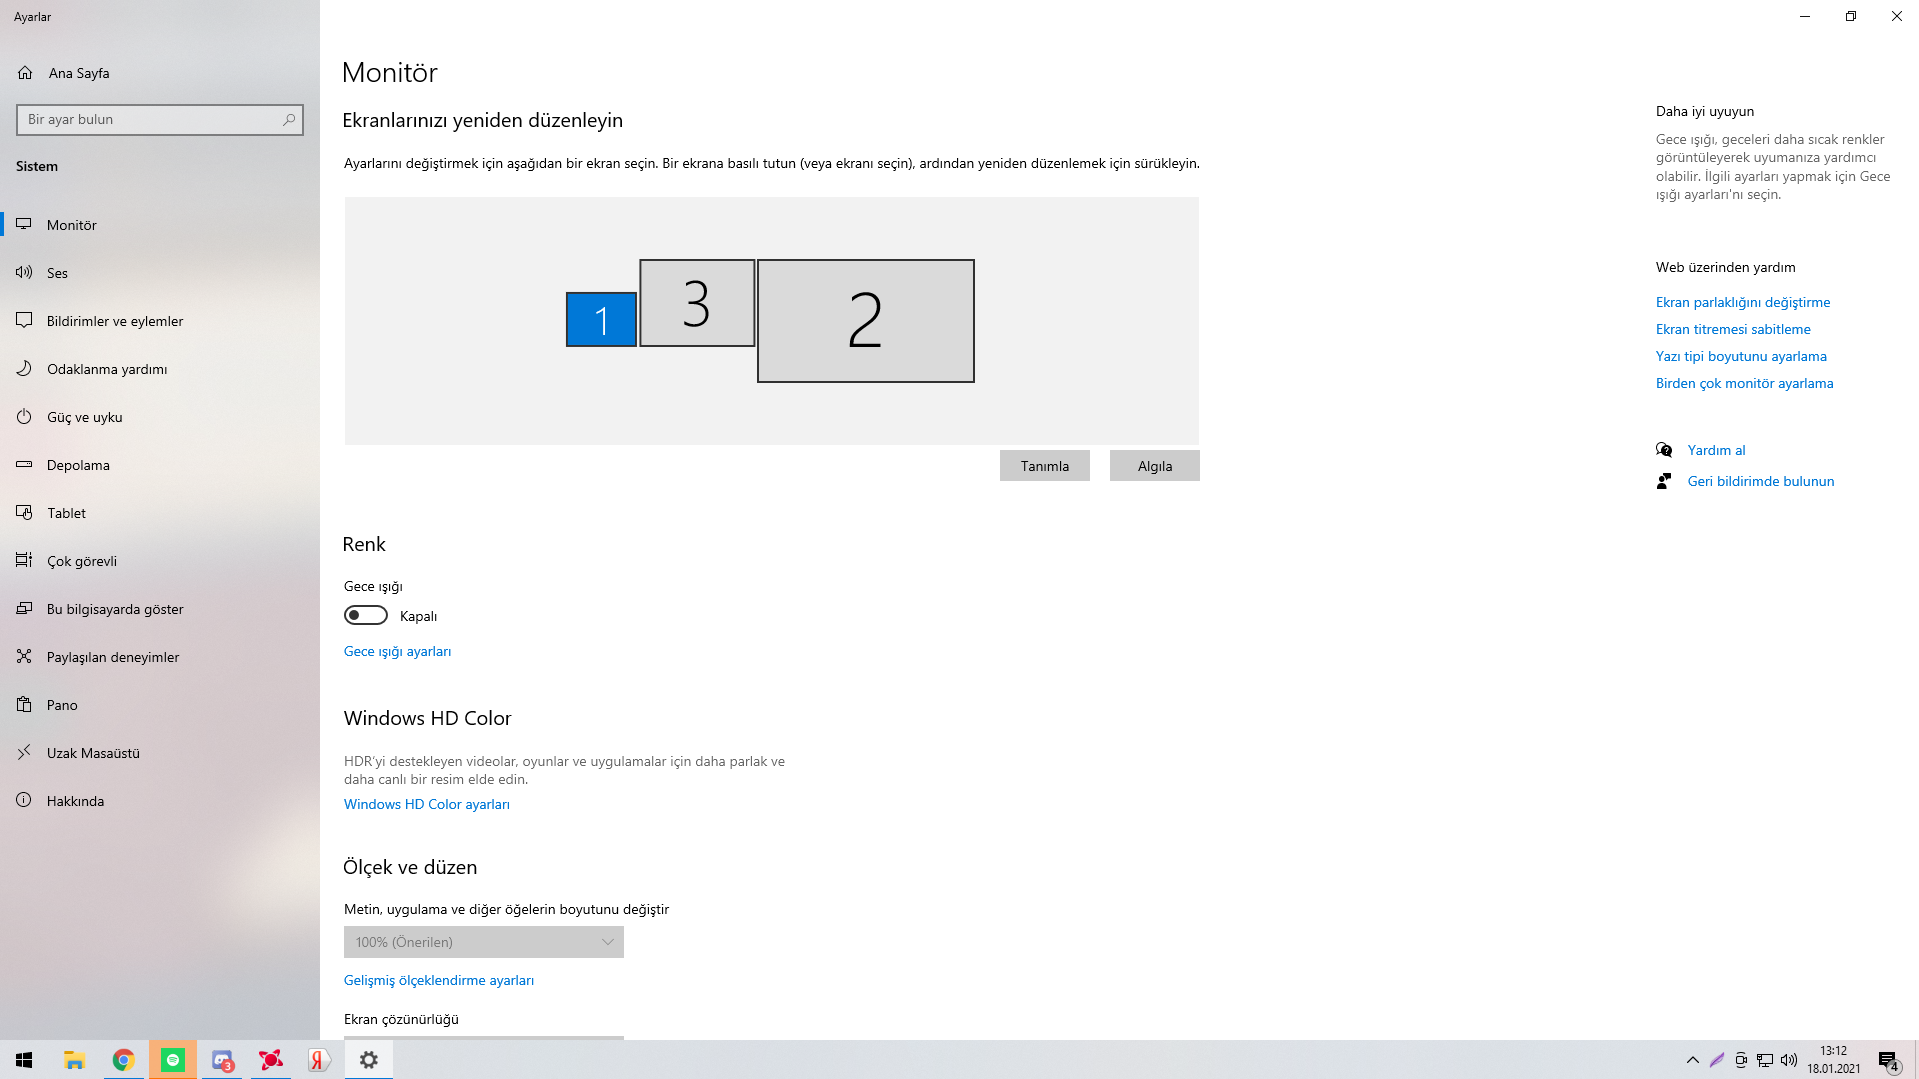Select display 1 in the arrangement

(x=601, y=320)
